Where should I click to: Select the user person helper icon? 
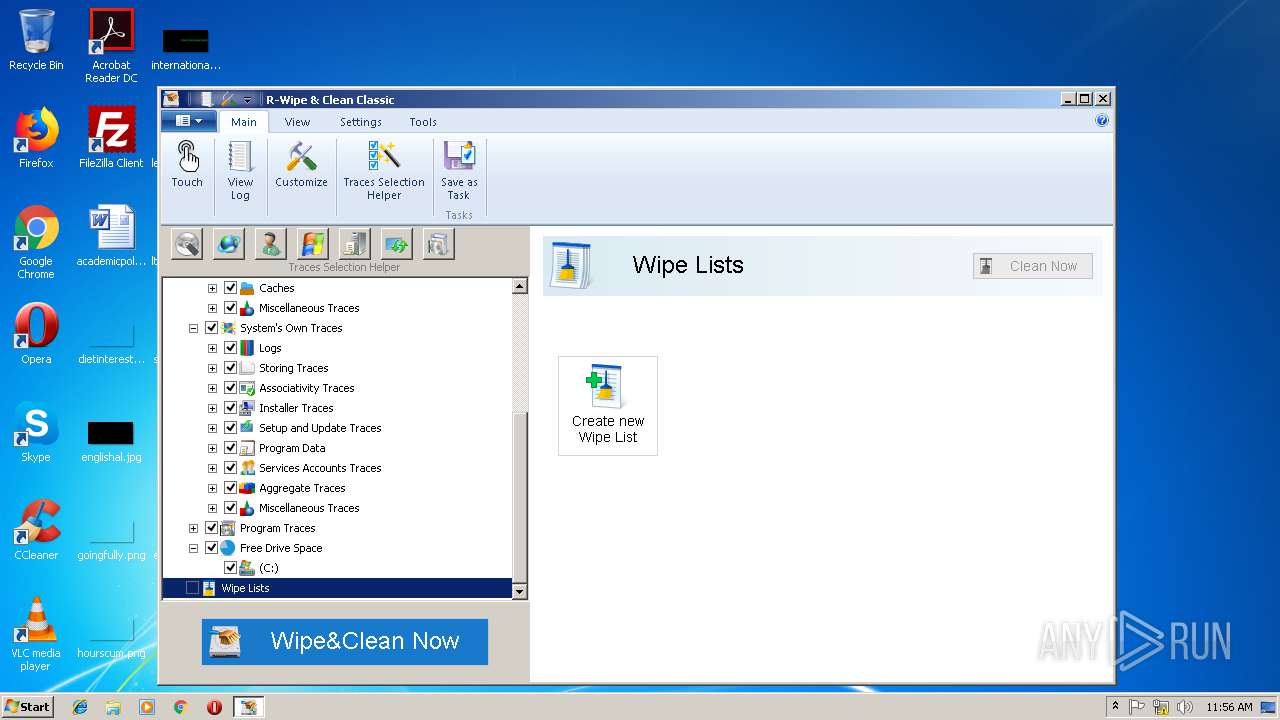pyautogui.click(x=271, y=244)
